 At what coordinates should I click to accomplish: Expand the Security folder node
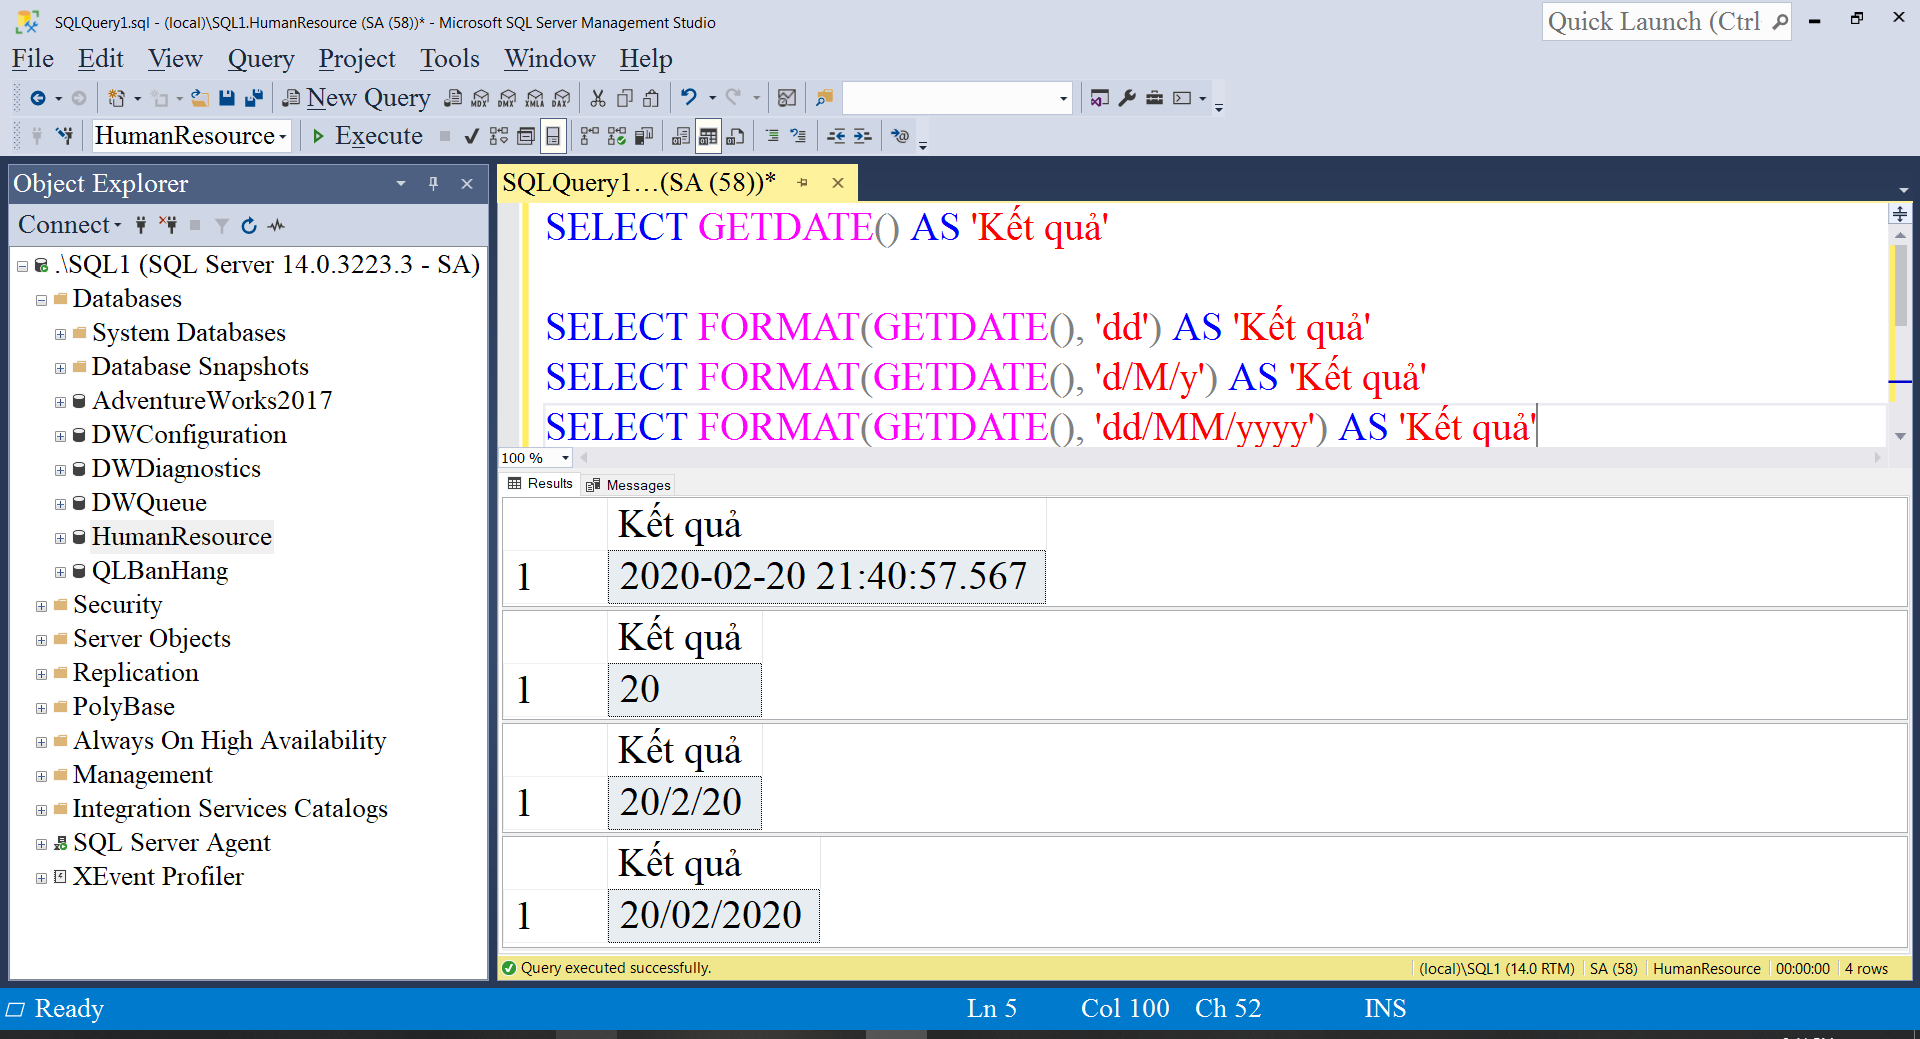(41, 606)
